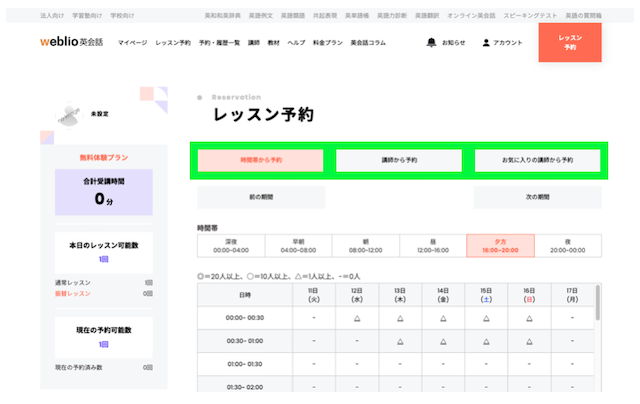Pick the 00:00-00:30 triangle on 16日(日)
Viewport: 640px width, 404px height.
(529, 318)
